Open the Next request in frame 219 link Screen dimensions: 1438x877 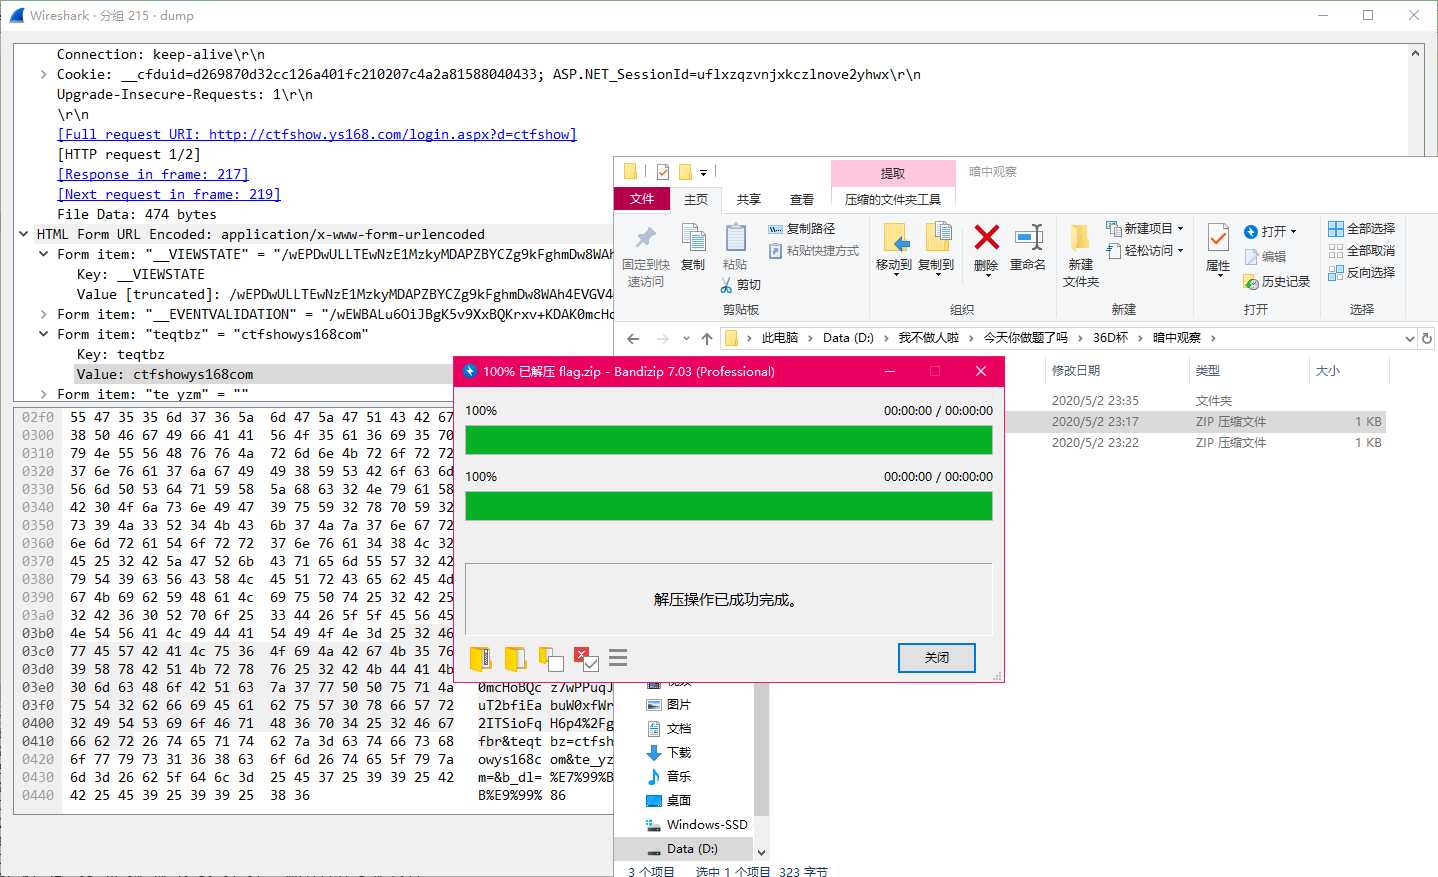(x=169, y=194)
